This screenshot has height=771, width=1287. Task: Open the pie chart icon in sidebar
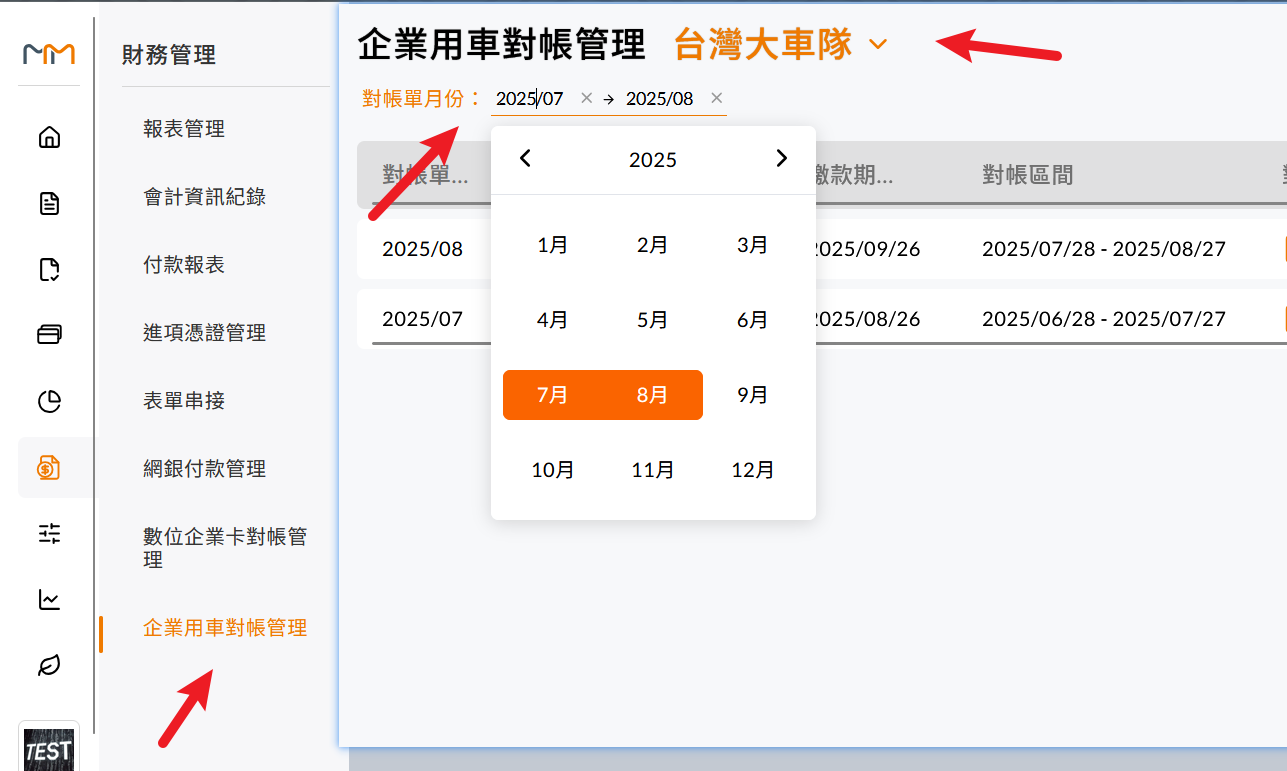click(49, 401)
